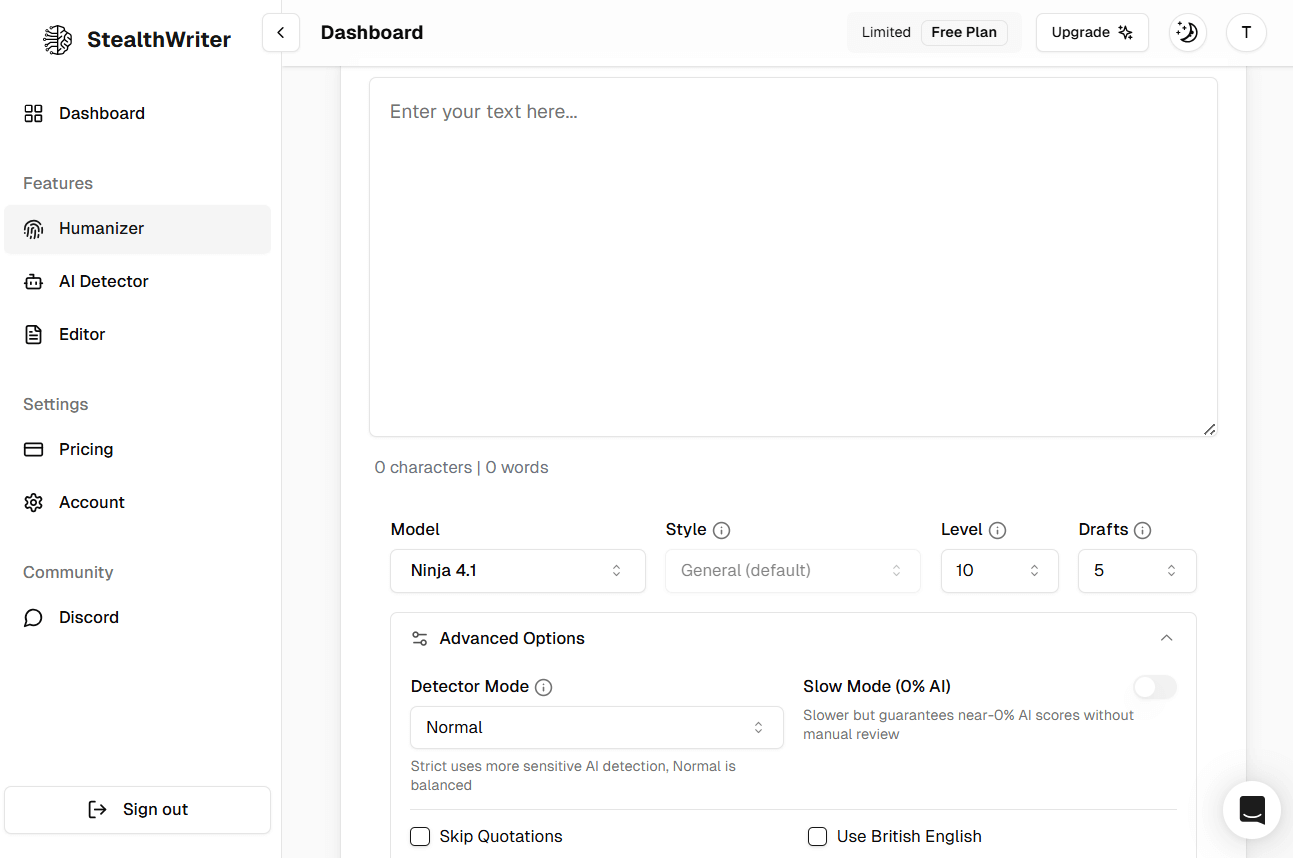Image resolution: width=1293 pixels, height=858 pixels.
Task: Click the Advanced Options sliders icon
Action: tap(420, 638)
